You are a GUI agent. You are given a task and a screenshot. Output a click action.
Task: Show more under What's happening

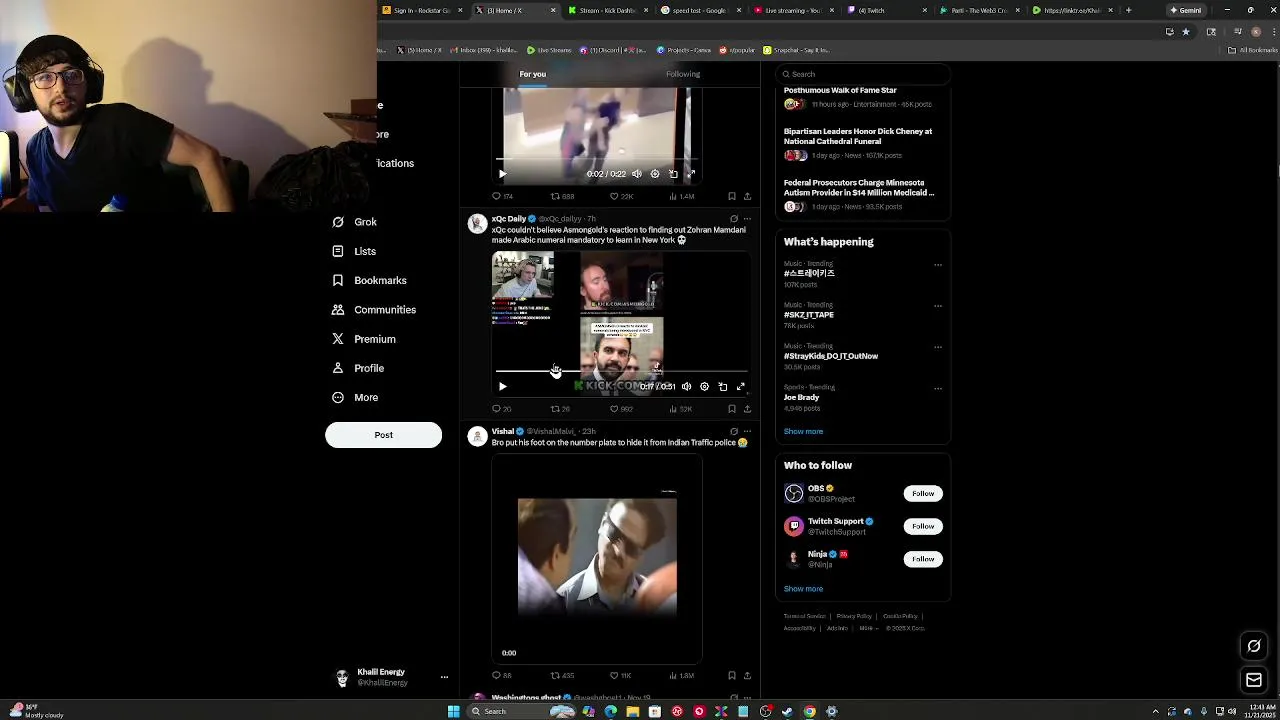coord(803,432)
